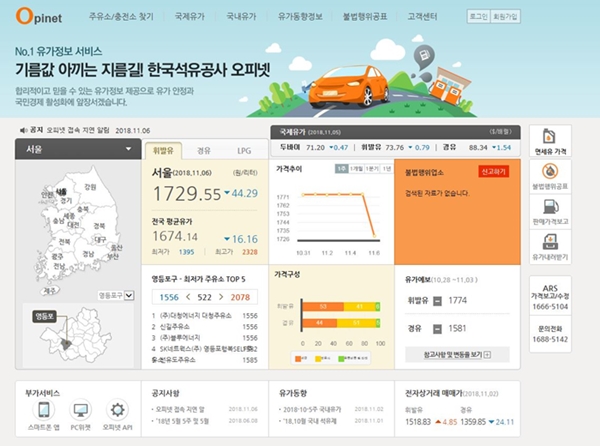600x446 pixels.
Task: Open station (주)다청에너지 다청주유소
Action: [195, 316]
